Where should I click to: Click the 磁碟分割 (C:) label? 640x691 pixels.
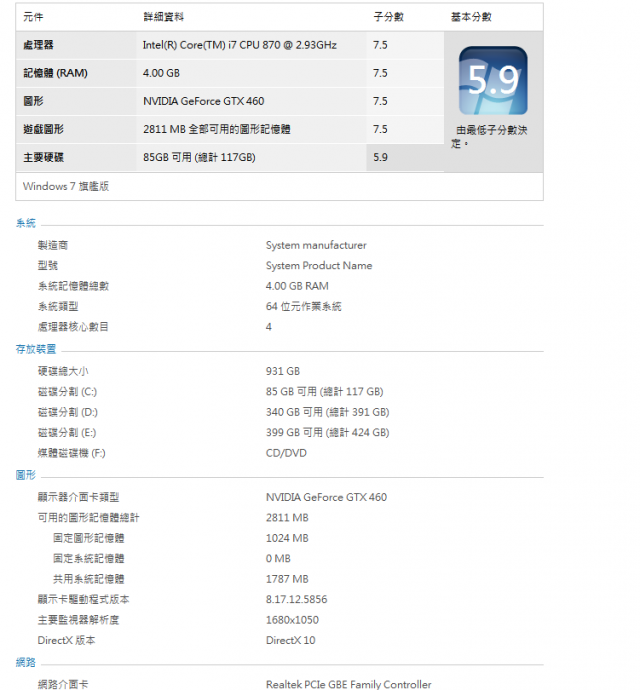[x=67, y=392]
